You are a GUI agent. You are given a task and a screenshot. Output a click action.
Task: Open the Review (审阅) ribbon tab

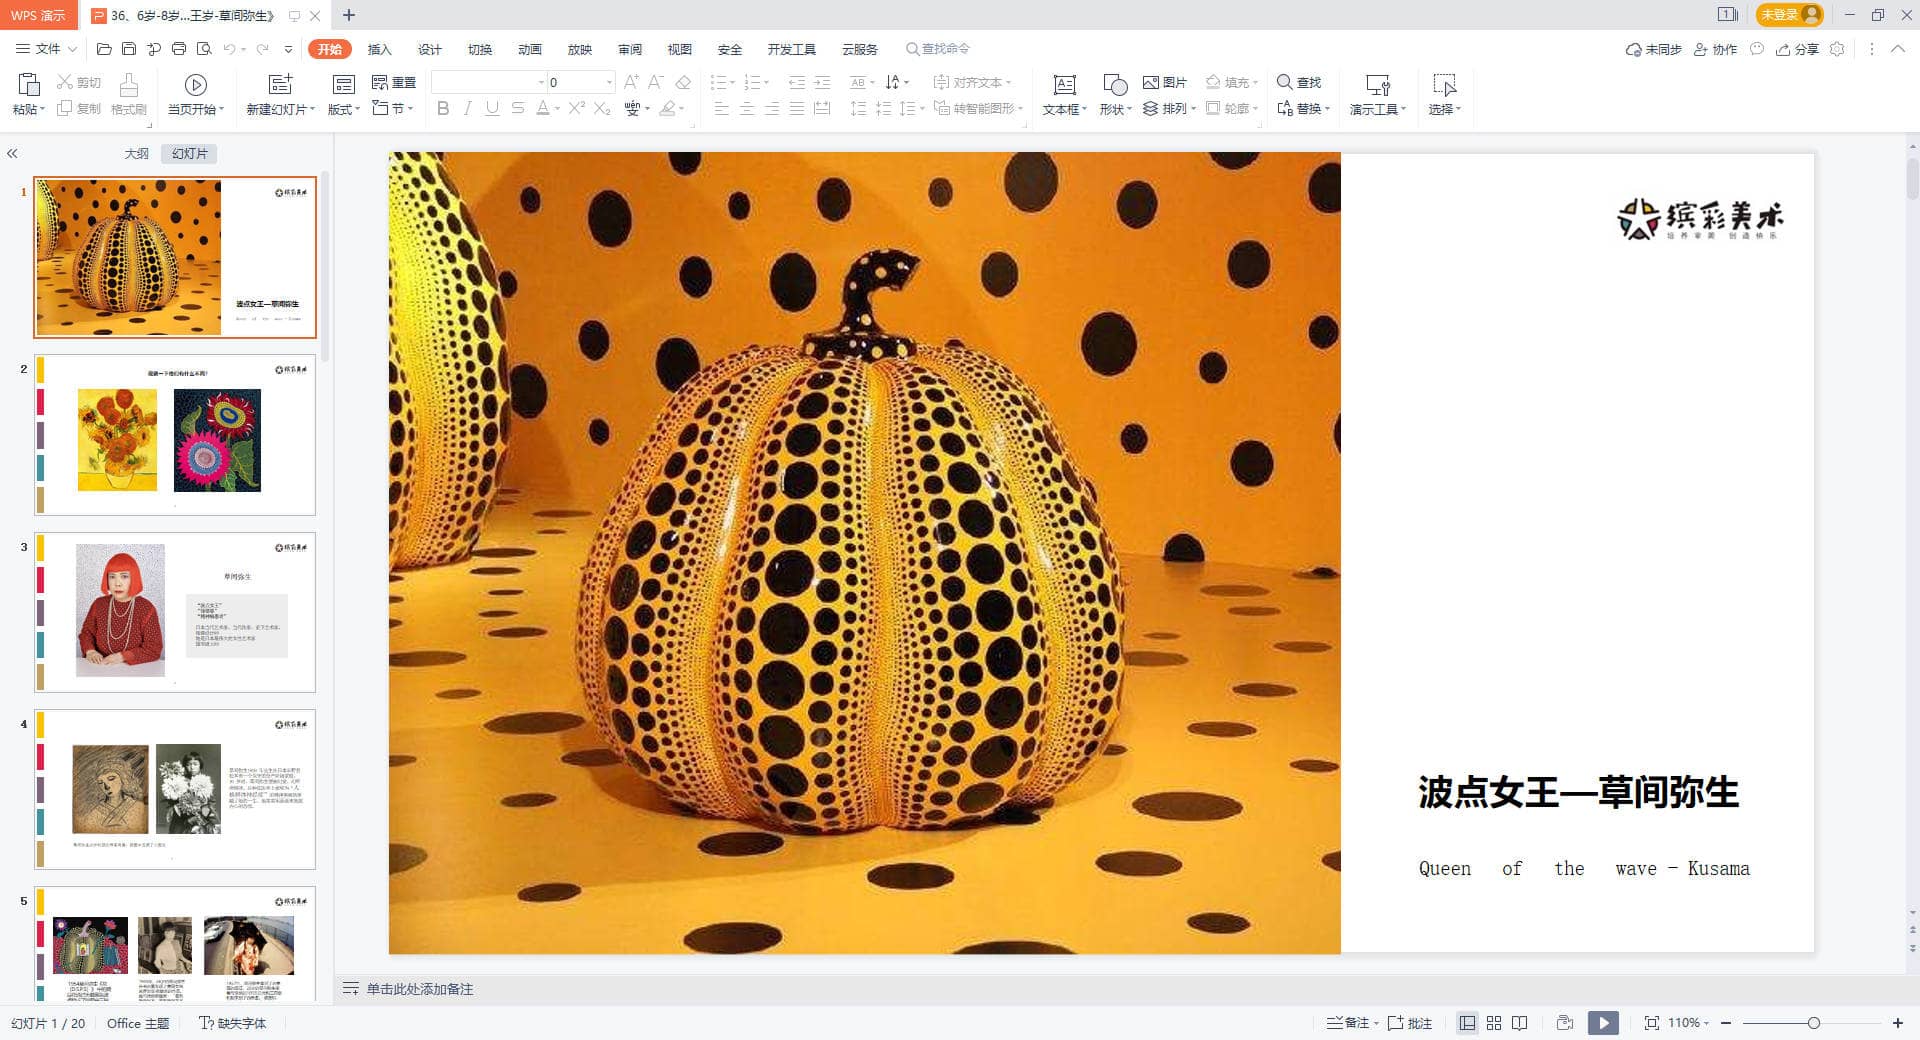pyautogui.click(x=630, y=49)
